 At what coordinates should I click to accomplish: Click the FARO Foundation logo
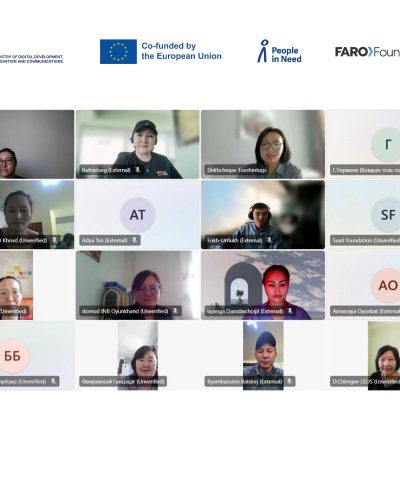click(367, 52)
